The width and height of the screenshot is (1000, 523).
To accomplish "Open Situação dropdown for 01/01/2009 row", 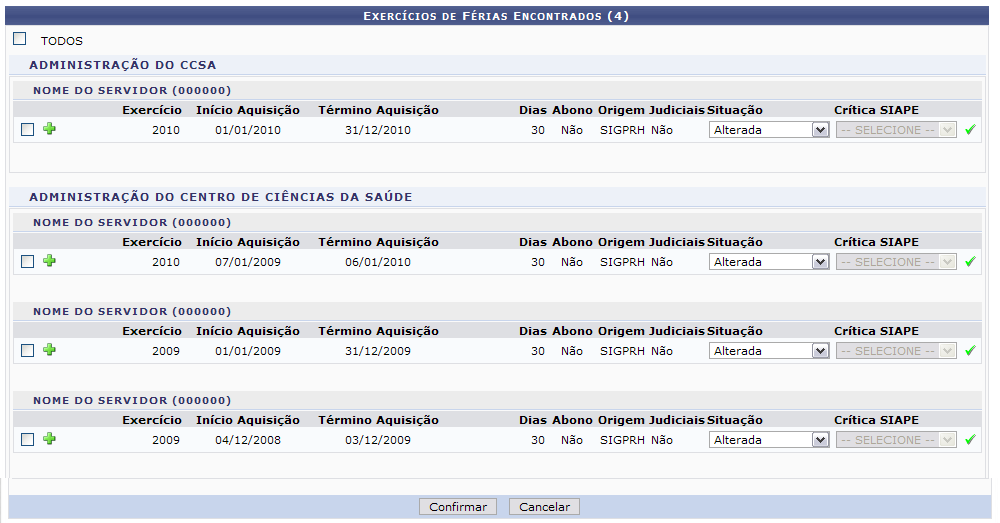I will tap(769, 351).
